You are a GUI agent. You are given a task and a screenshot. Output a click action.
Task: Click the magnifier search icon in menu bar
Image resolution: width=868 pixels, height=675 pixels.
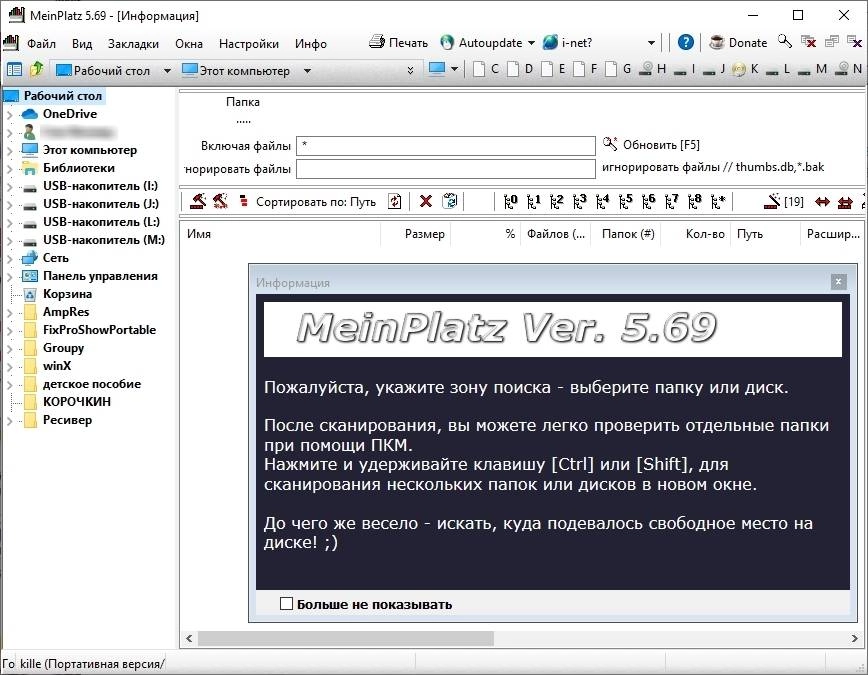(784, 41)
